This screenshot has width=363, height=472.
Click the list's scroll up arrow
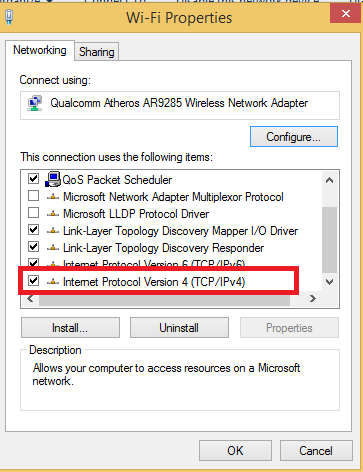pyautogui.click(x=329, y=180)
